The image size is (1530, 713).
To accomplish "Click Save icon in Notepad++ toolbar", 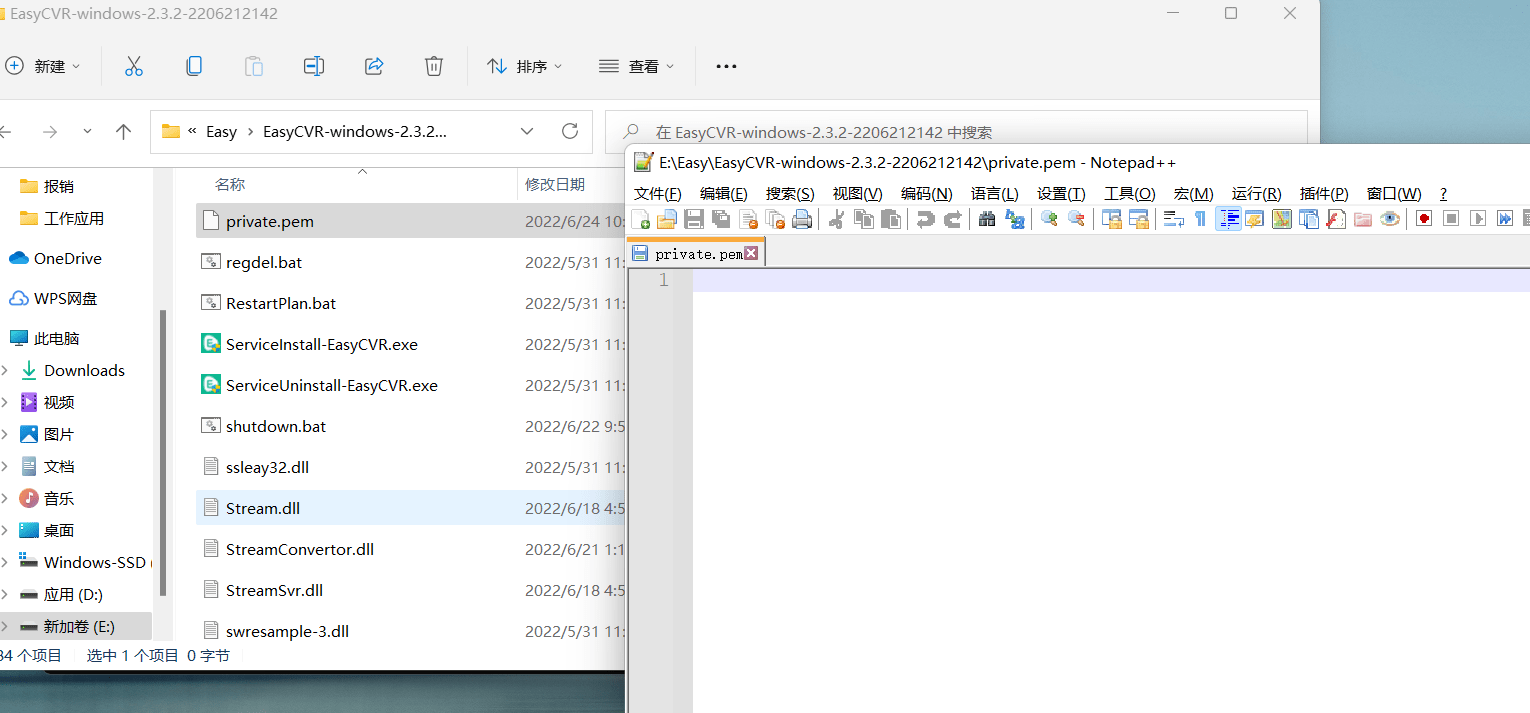I will (x=694, y=219).
